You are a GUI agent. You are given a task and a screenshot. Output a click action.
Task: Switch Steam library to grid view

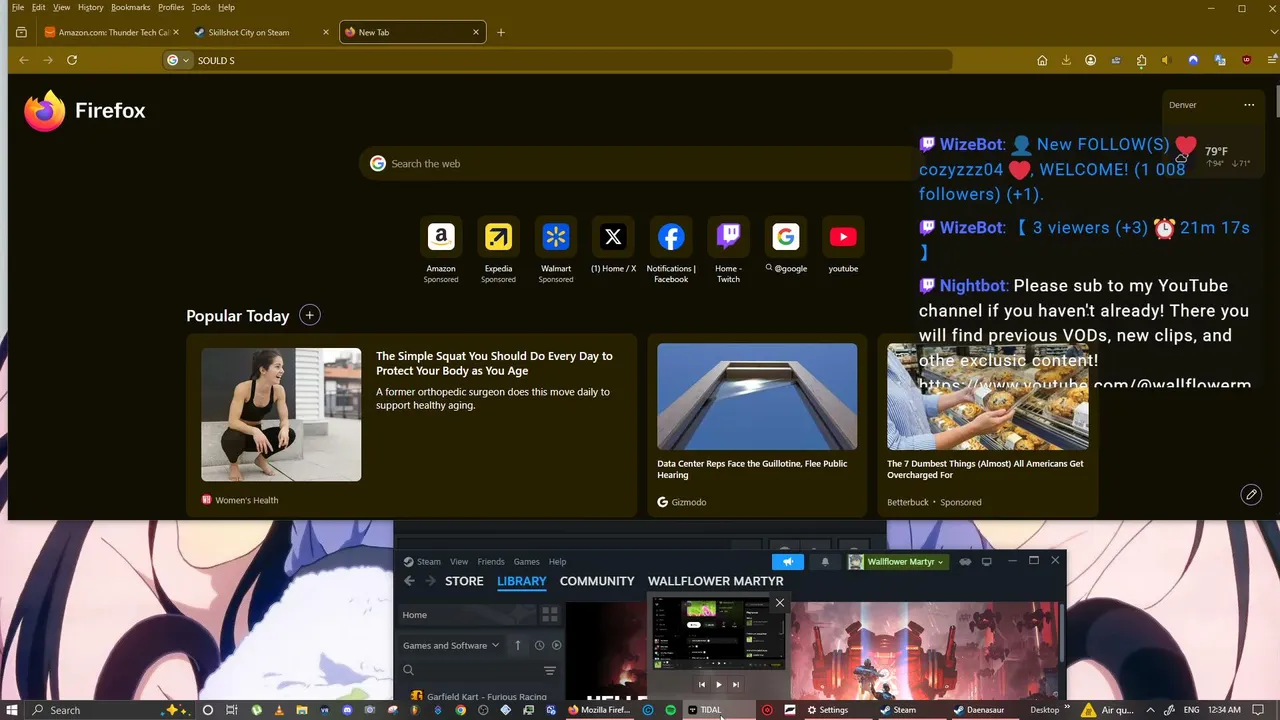coord(550,615)
